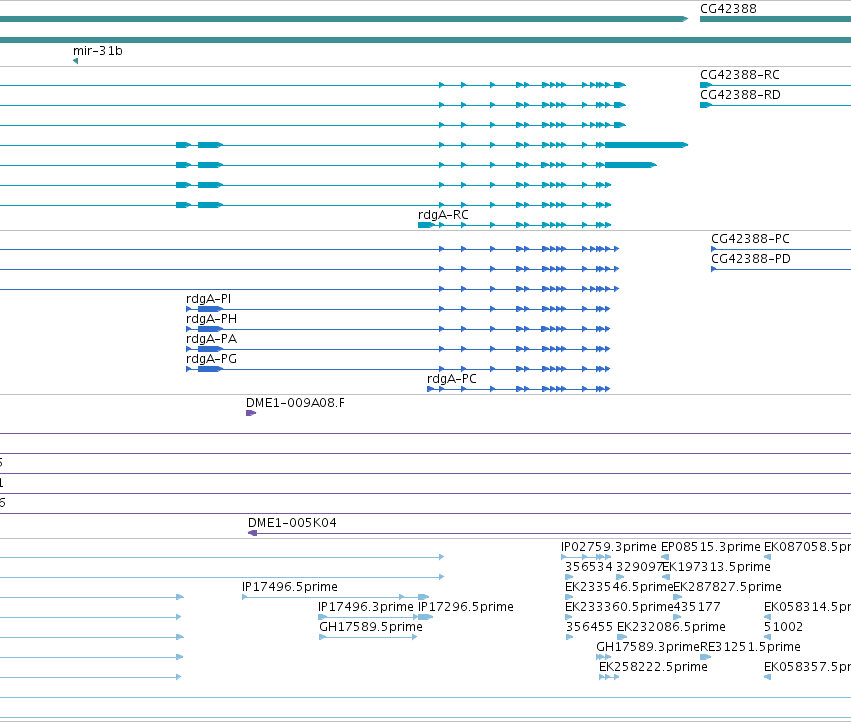Select the purple DME1-005K04 arrowhead glyph
851x722 pixels.
[x=252, y=534]
